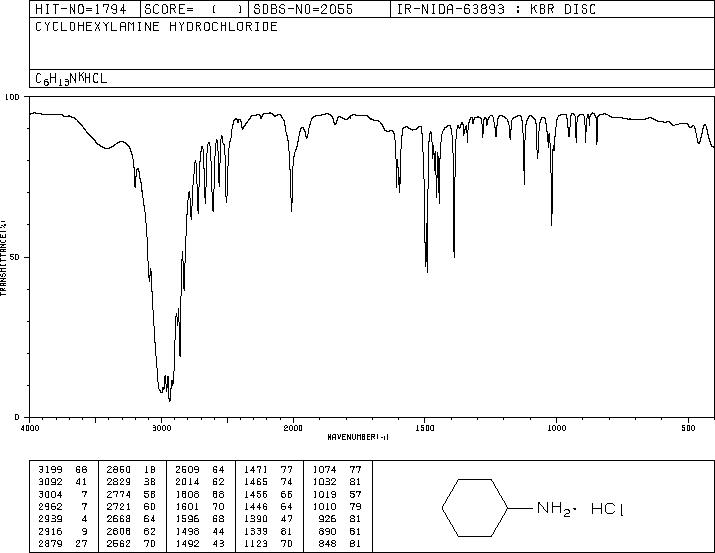Click the 1471 peak table entry
Screen dimensions: 715x553
pyautogui.click(x=268, y=470)
